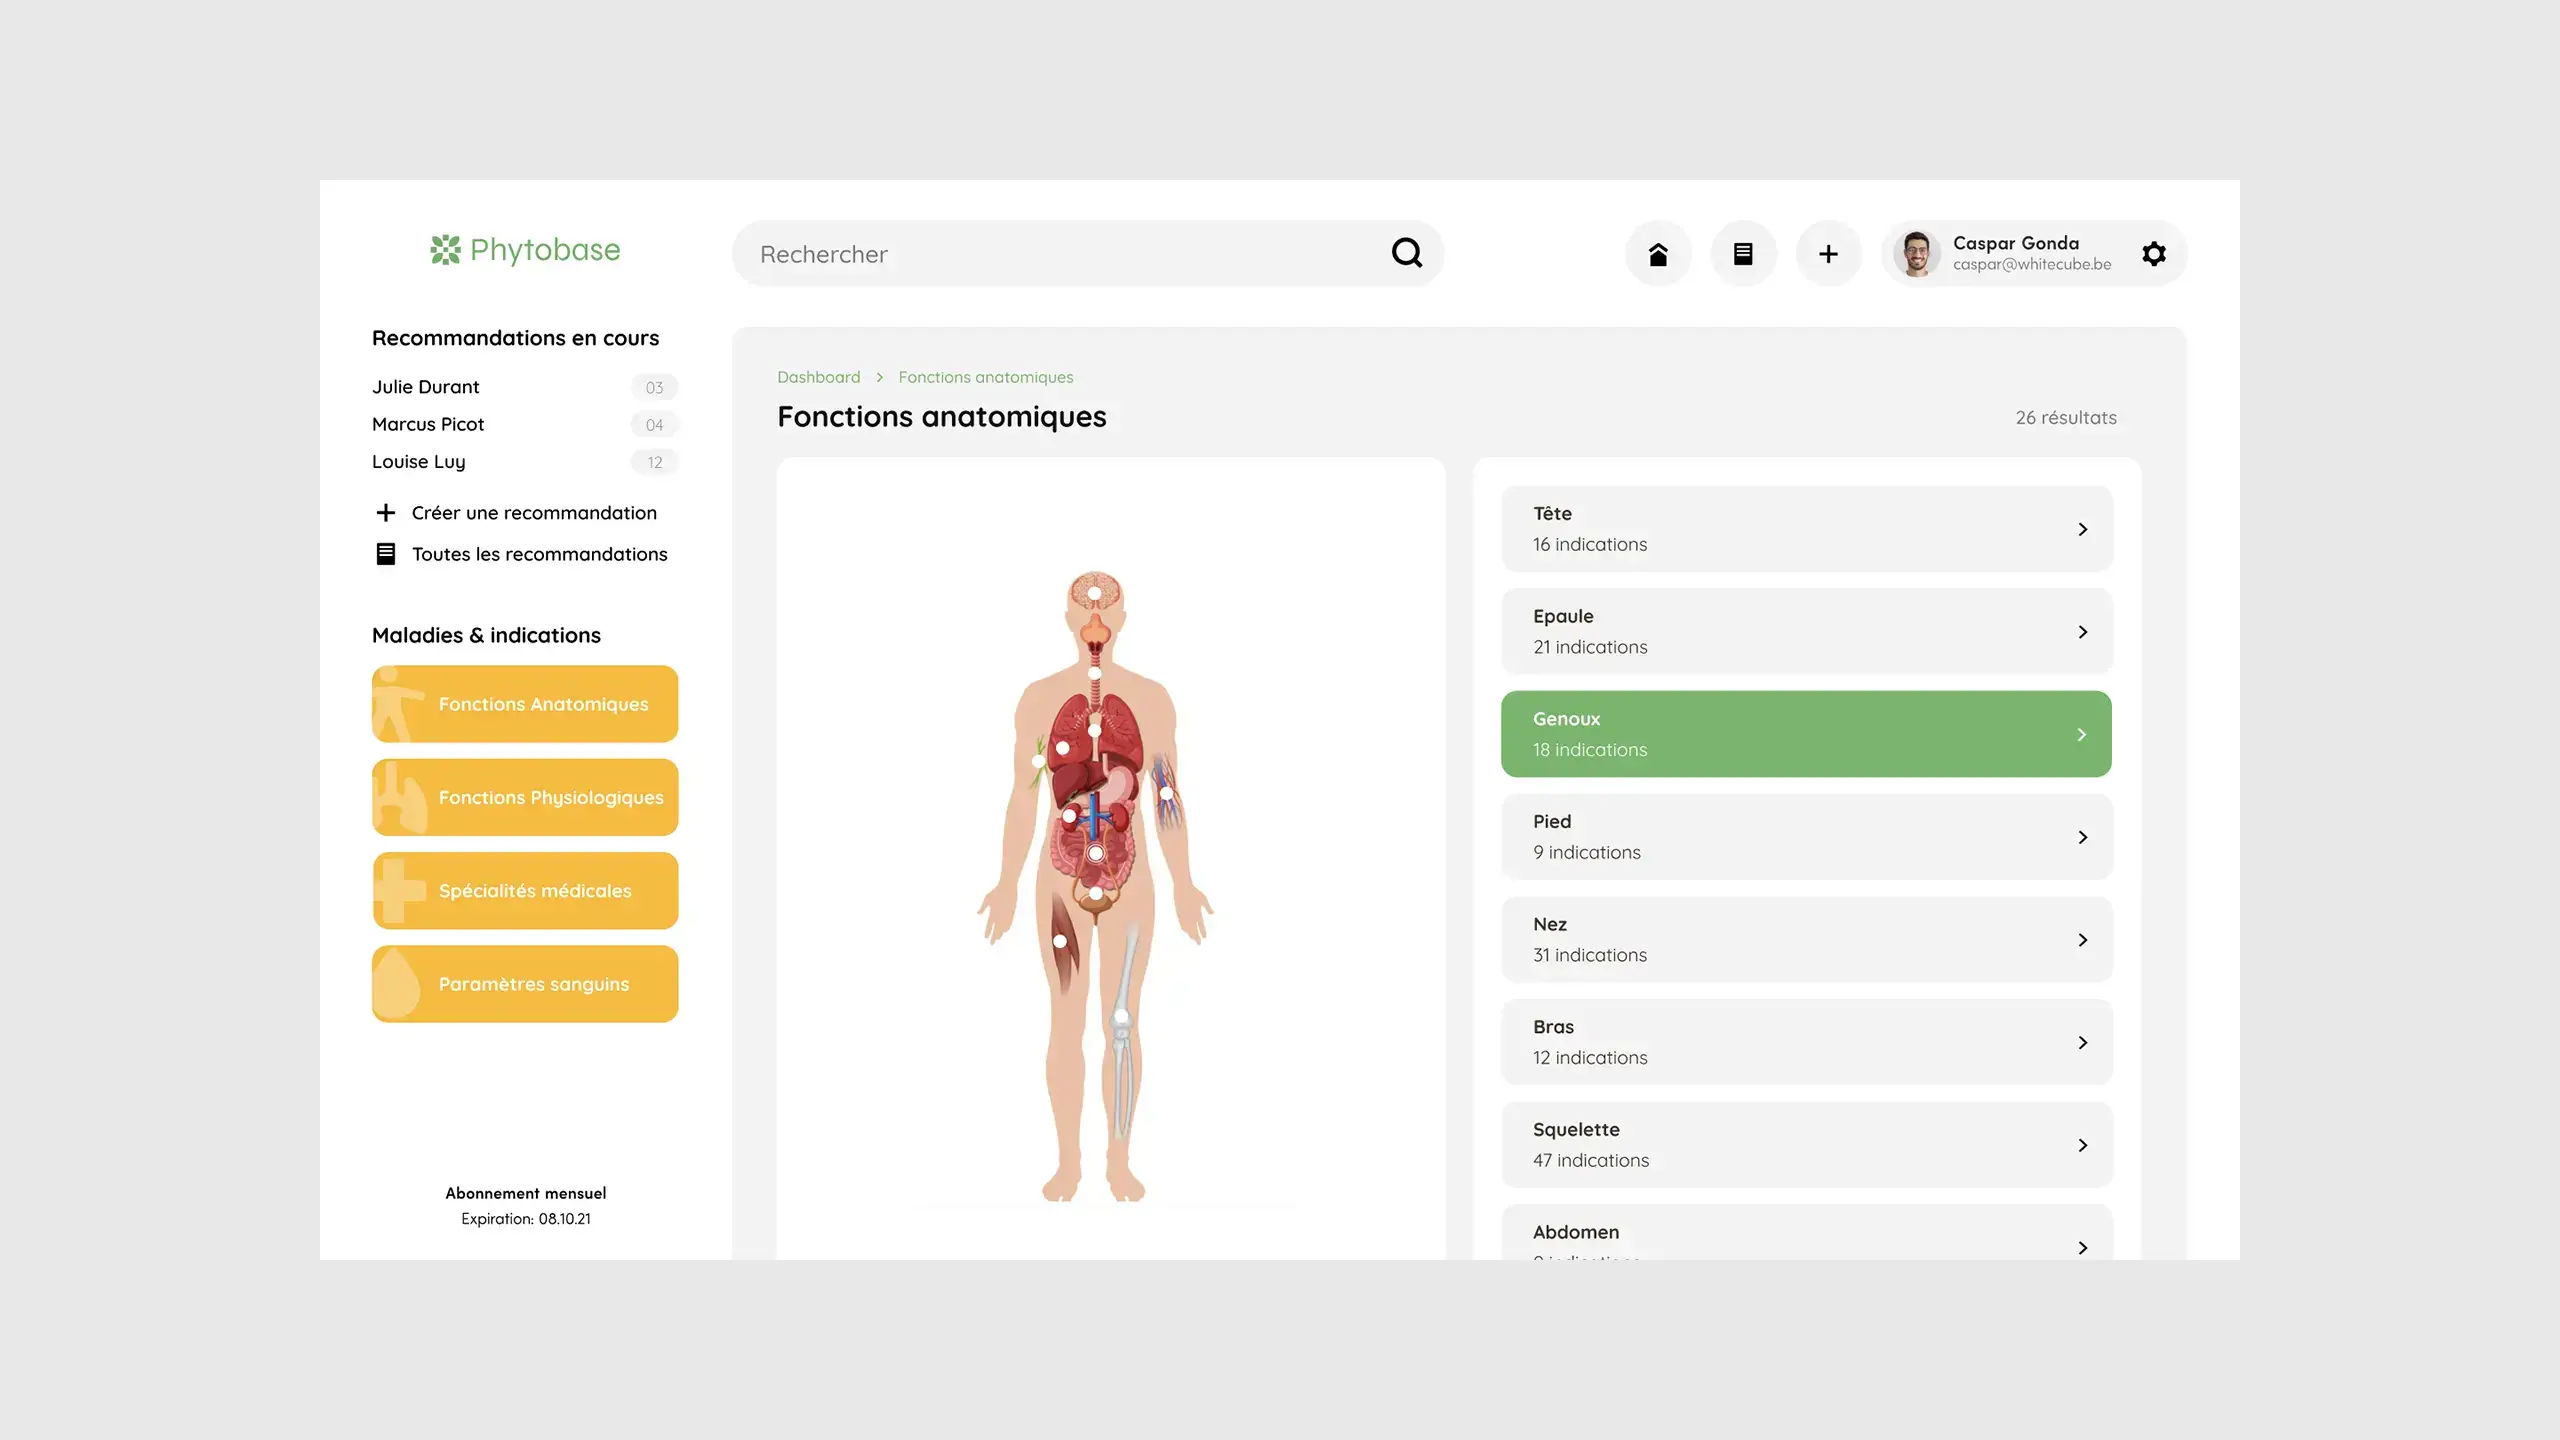Select the Nez 31 indications row
This screenshot has width=2560, height=1440.
(1806, 940)
